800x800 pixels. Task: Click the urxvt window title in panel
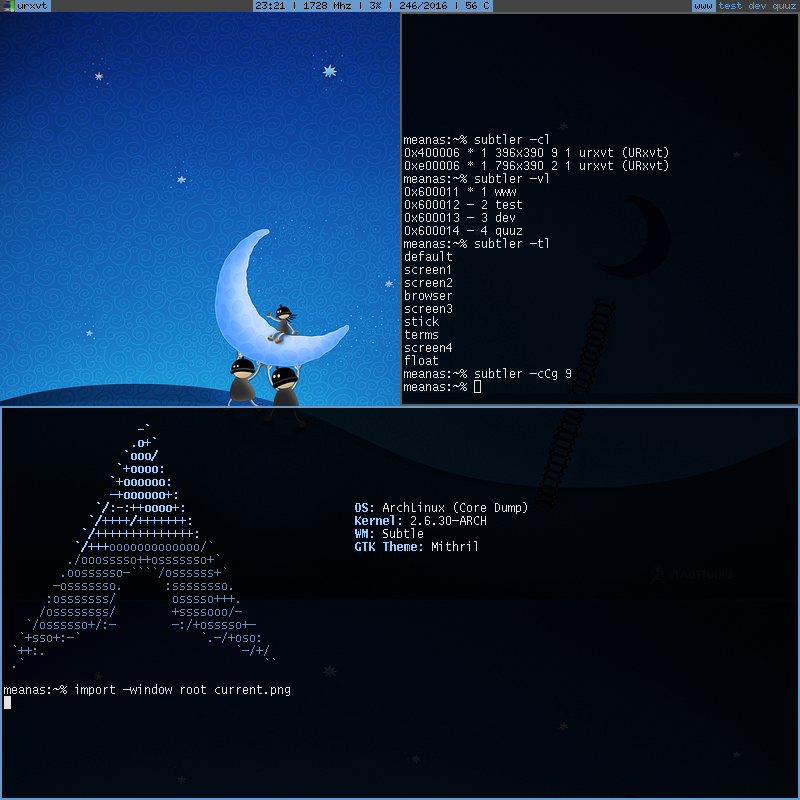(32, 6)
